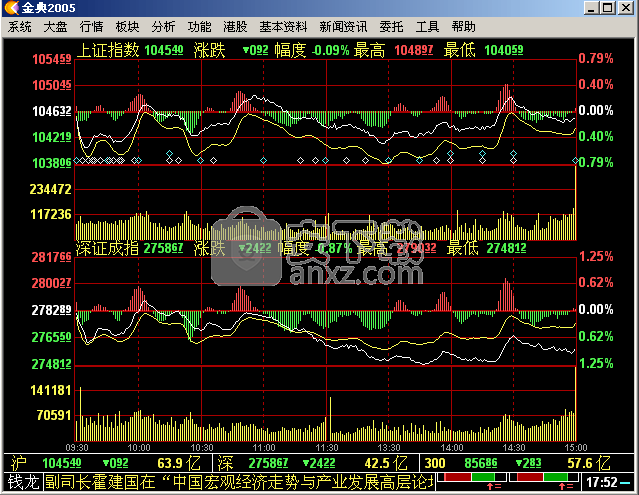The image size is (639, 495).
Task: Click the scrolling news ticker text
Action: click(x=239, y=482)
